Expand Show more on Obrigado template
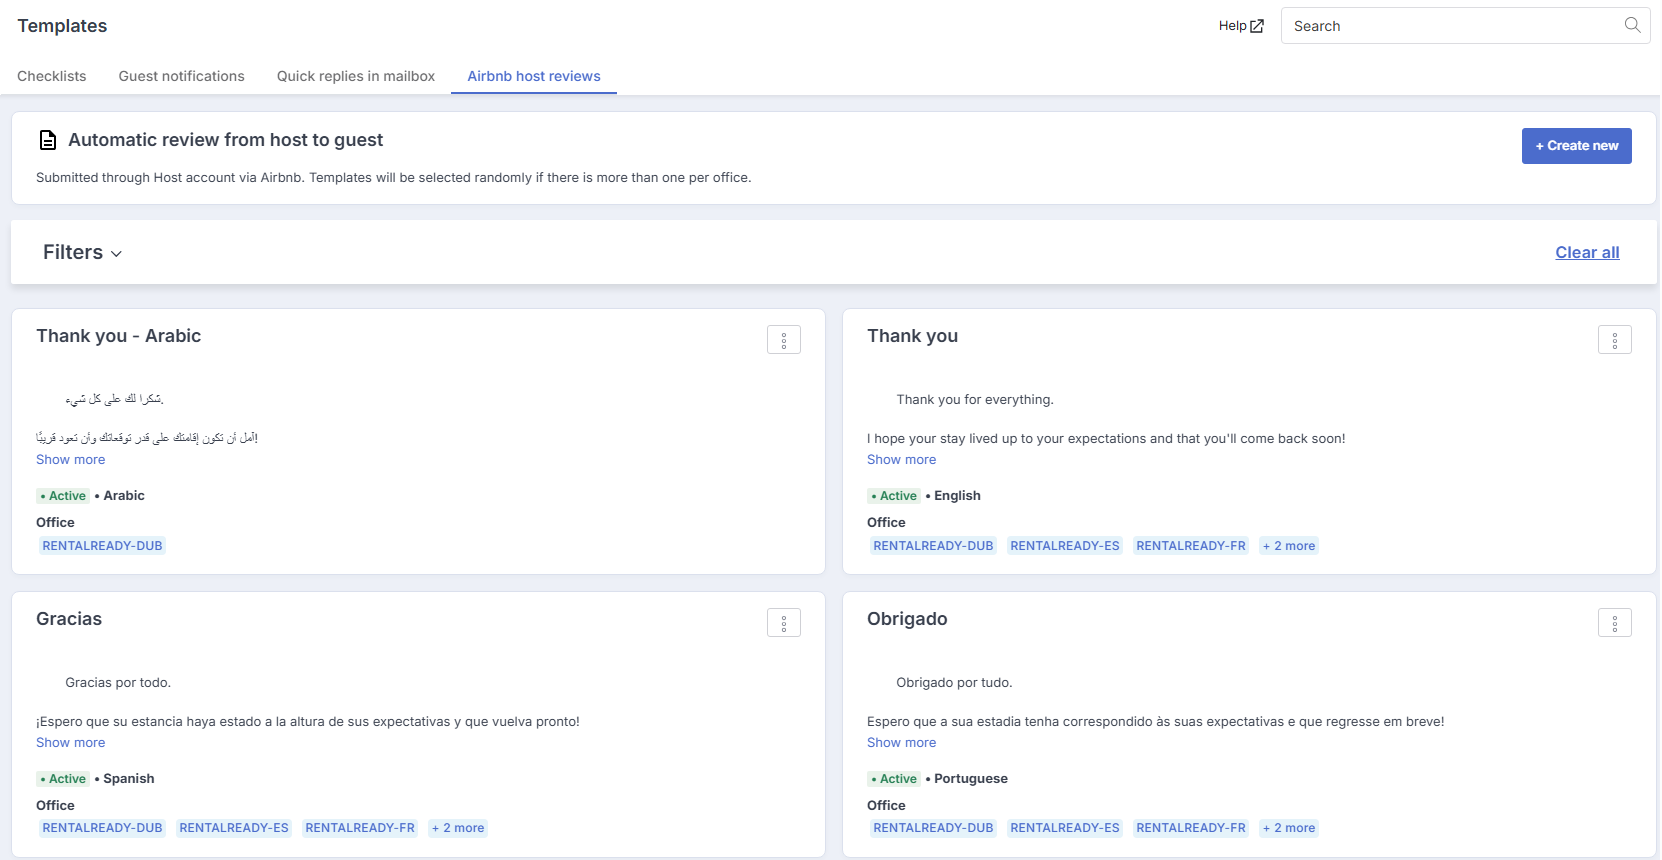The width and height of the screenshot is (1662, 860). pyautogui.click(x=901, y=743)
